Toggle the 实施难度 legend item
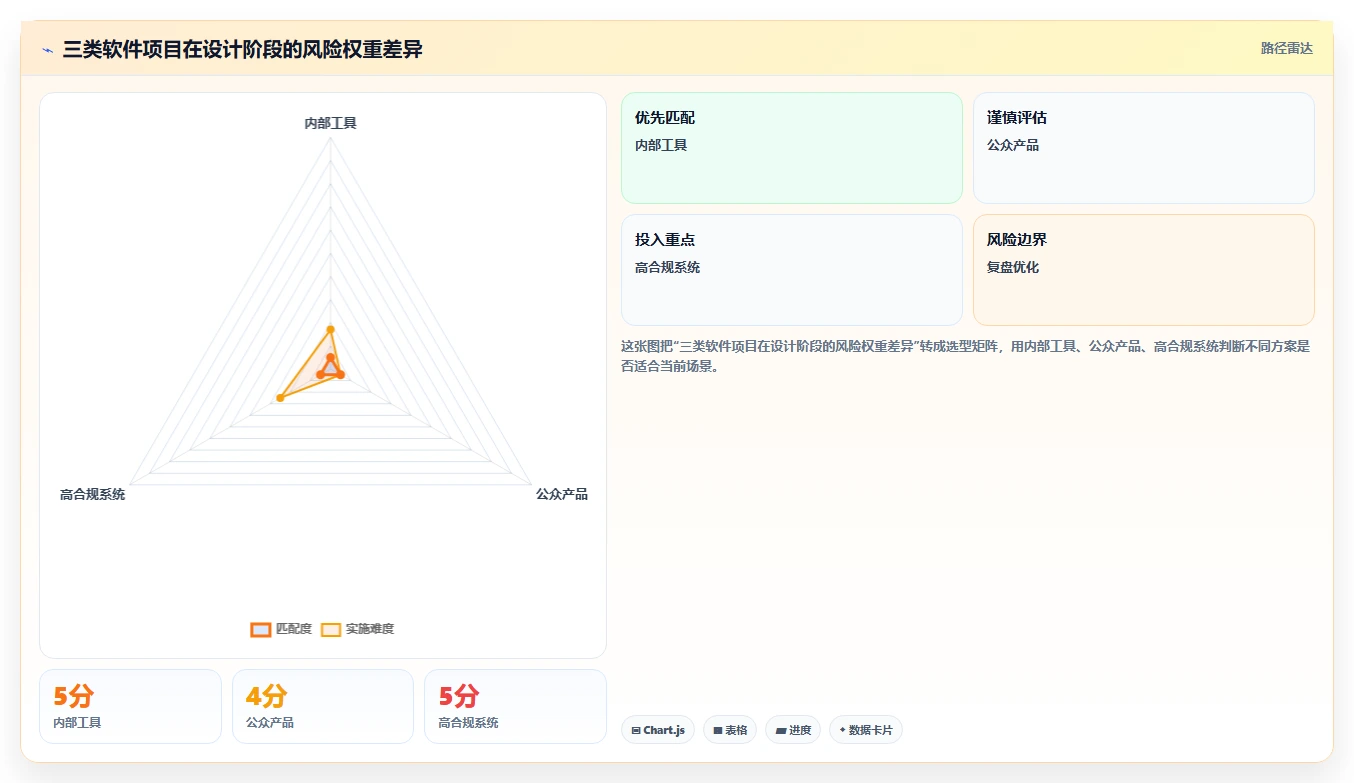Image resolution: width=1354 pixels, height=783 pixels. (x=357, y=629)
